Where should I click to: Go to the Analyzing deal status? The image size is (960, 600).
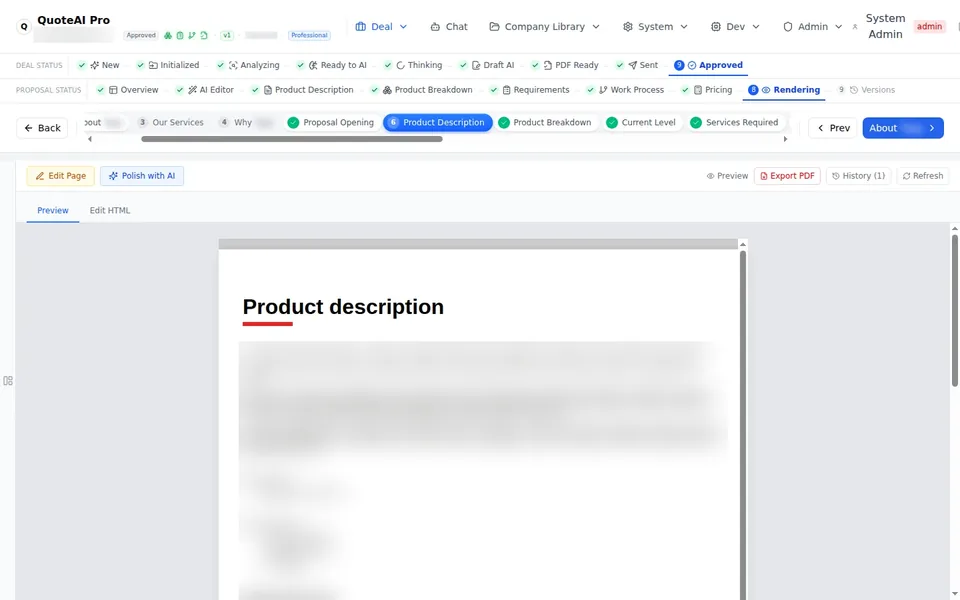[x=248, y=65]
